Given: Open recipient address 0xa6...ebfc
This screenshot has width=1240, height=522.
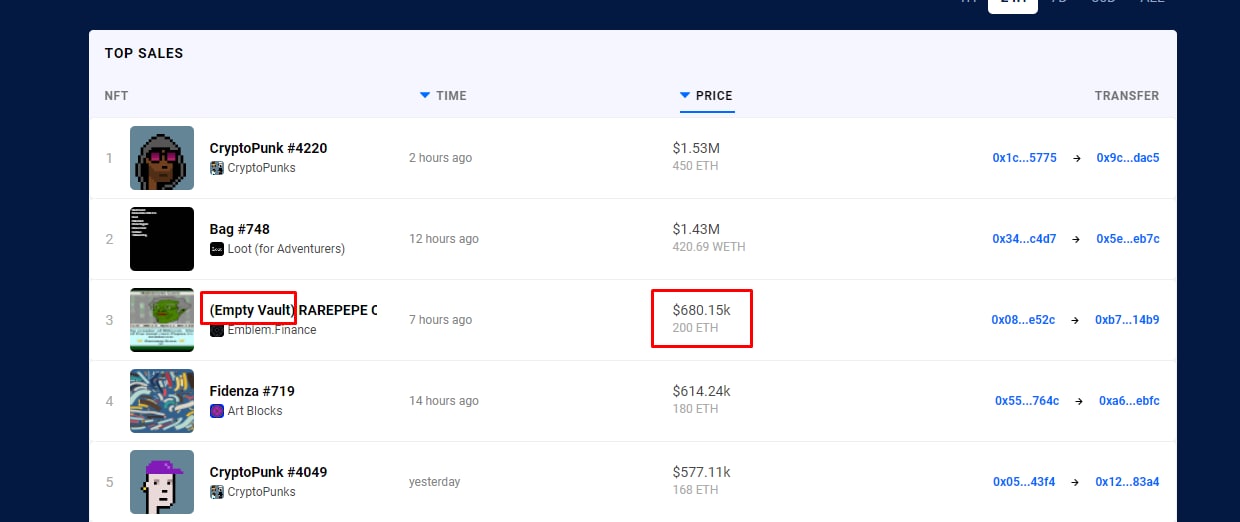Looking at the screenshot, I should point(1129,401).
